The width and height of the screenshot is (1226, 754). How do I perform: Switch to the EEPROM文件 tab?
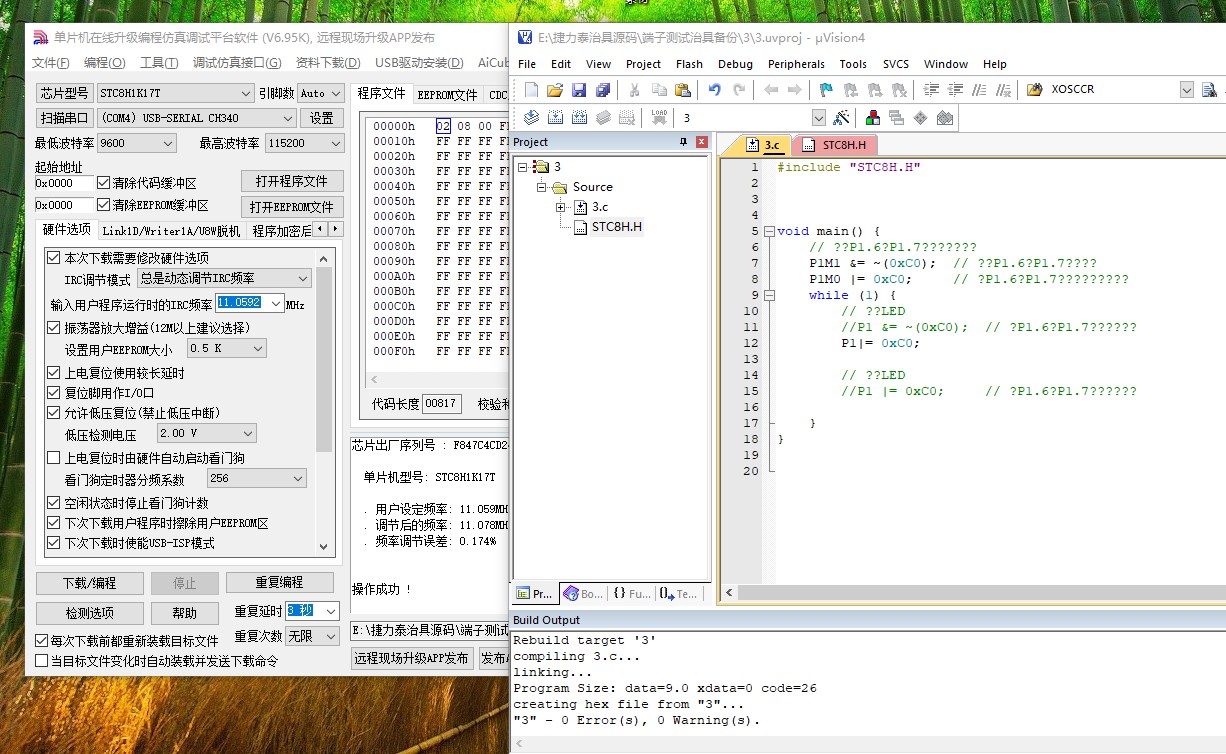[447, 95]
